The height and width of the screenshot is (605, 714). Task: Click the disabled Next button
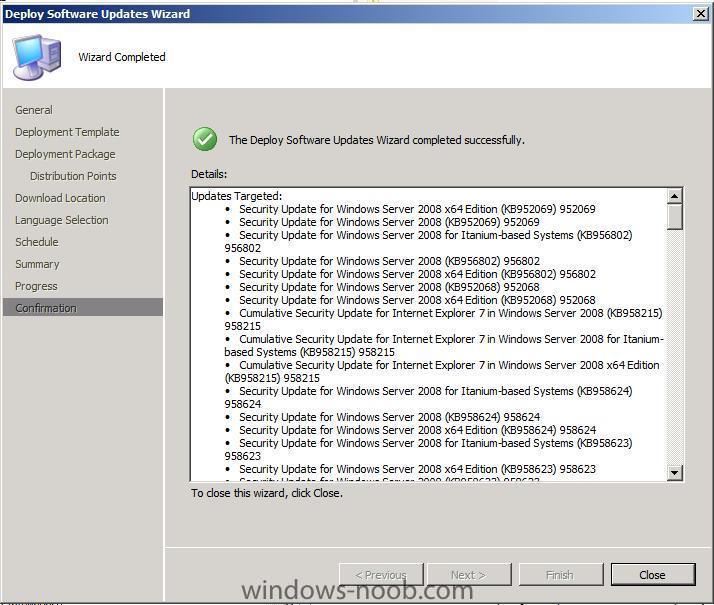click(x=469, y=575)
